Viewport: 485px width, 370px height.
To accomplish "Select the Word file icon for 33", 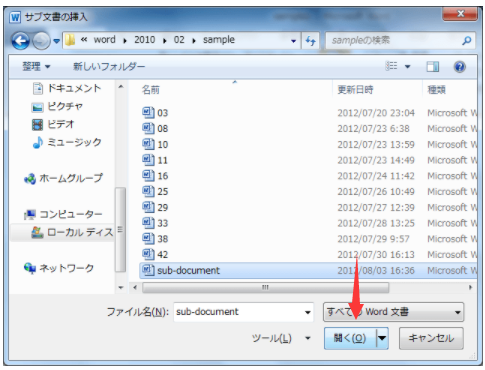I will (x=148, y=223).
